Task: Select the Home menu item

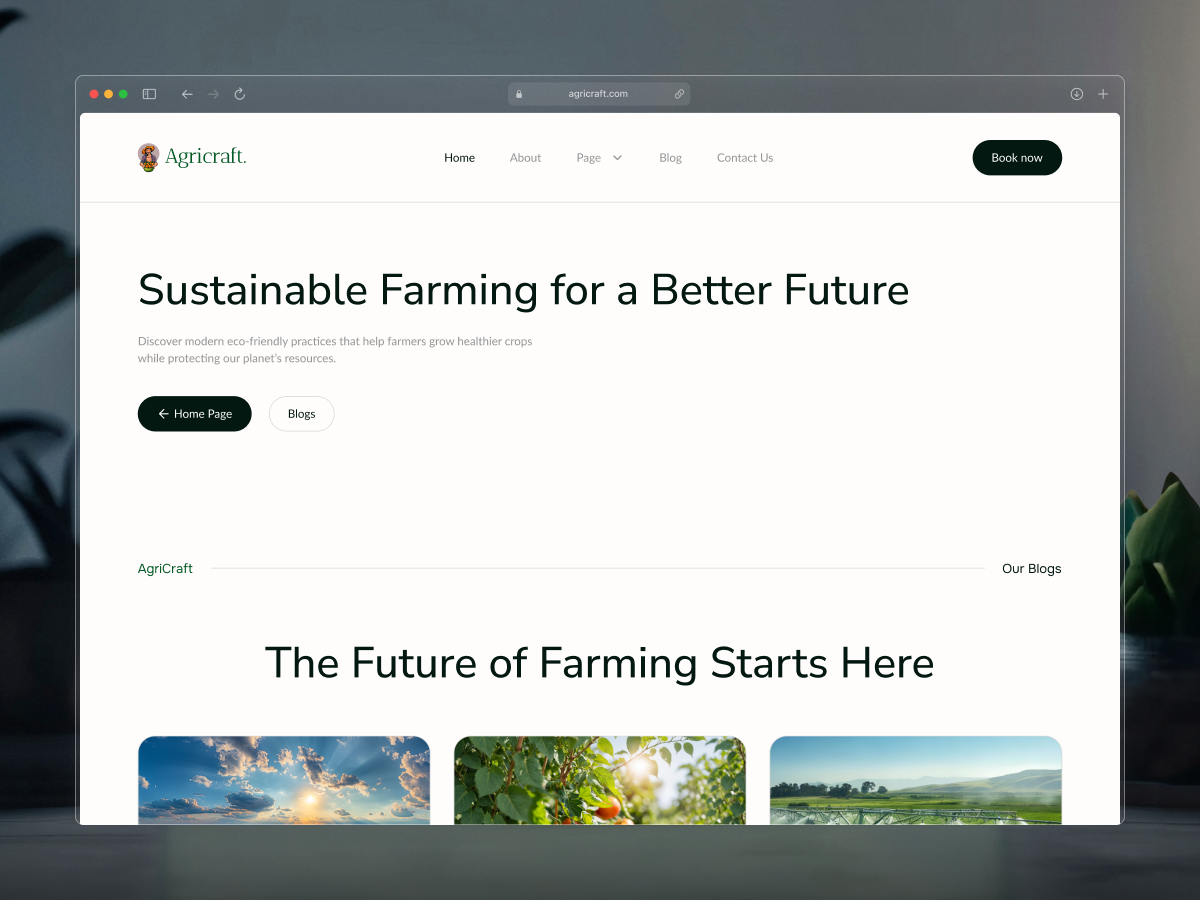Action: tap(459, 157)
